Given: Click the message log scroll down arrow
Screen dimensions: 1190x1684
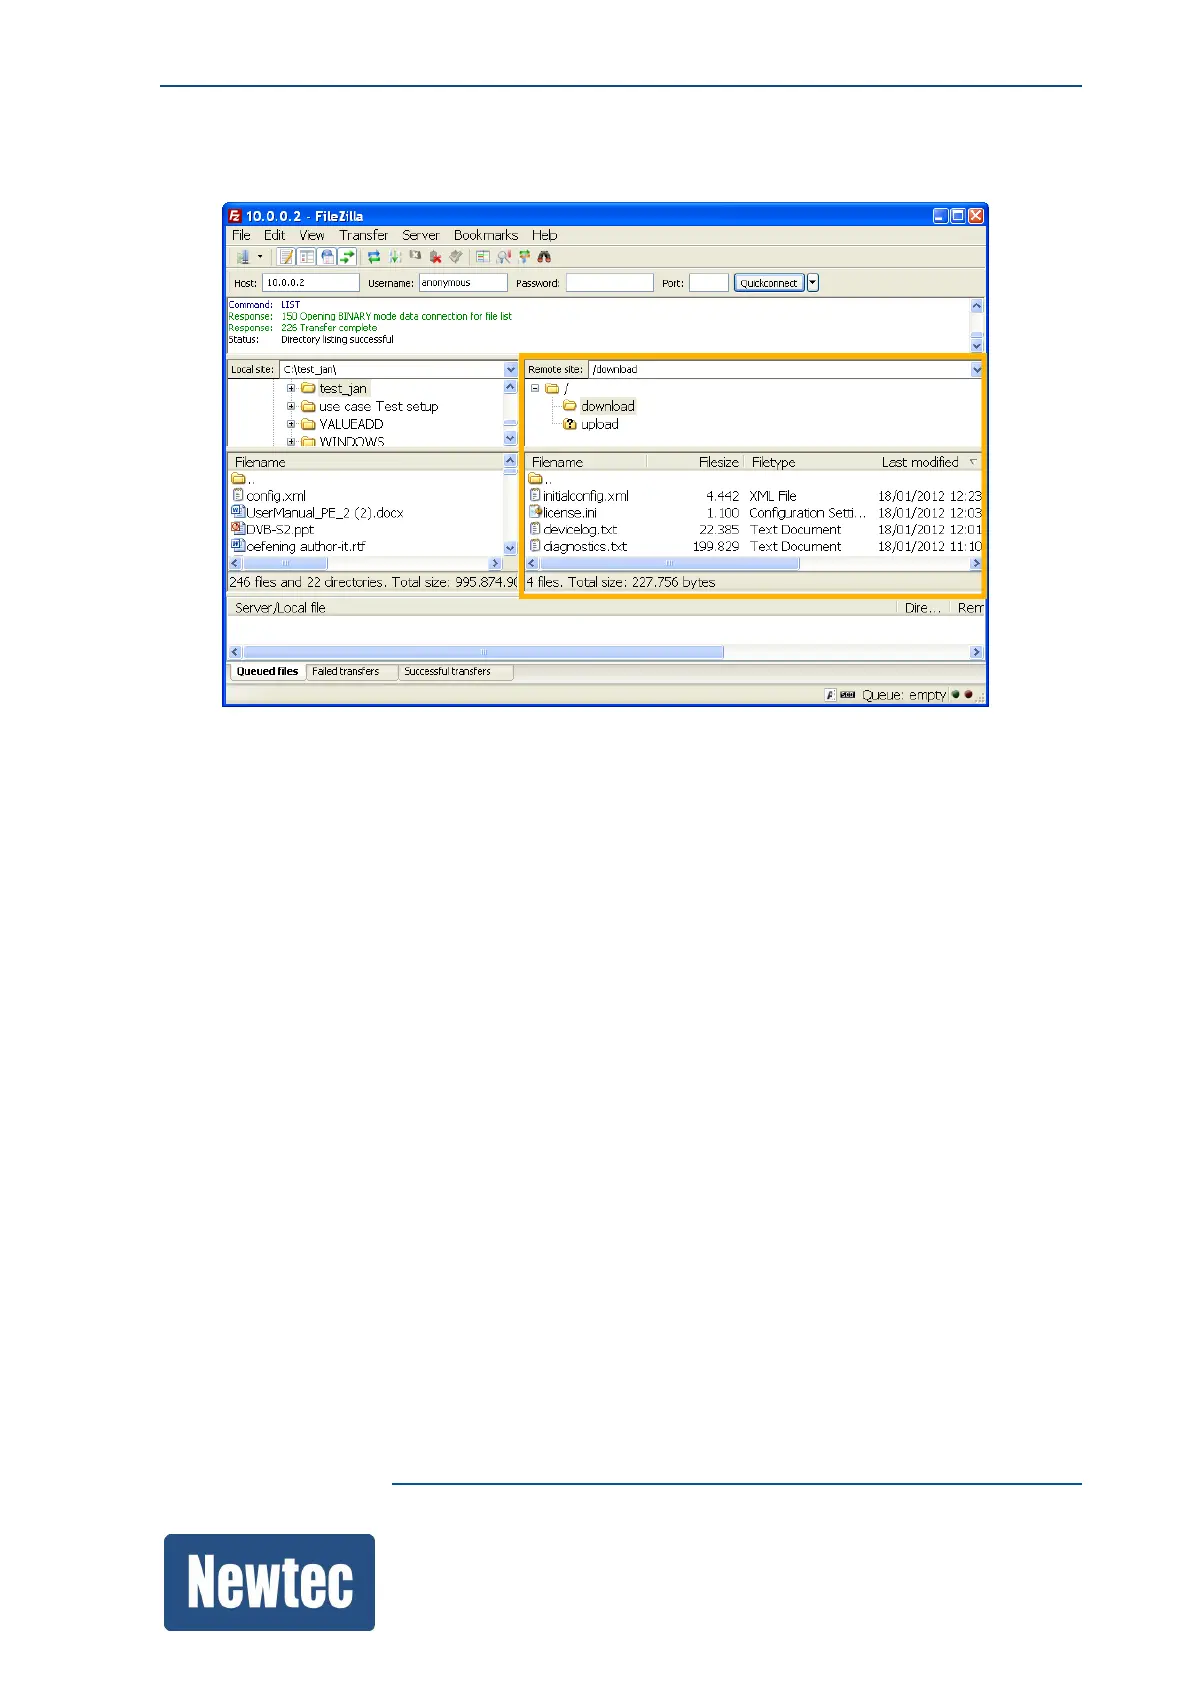Looking at the screenshot, I should (x=977, y=344).
